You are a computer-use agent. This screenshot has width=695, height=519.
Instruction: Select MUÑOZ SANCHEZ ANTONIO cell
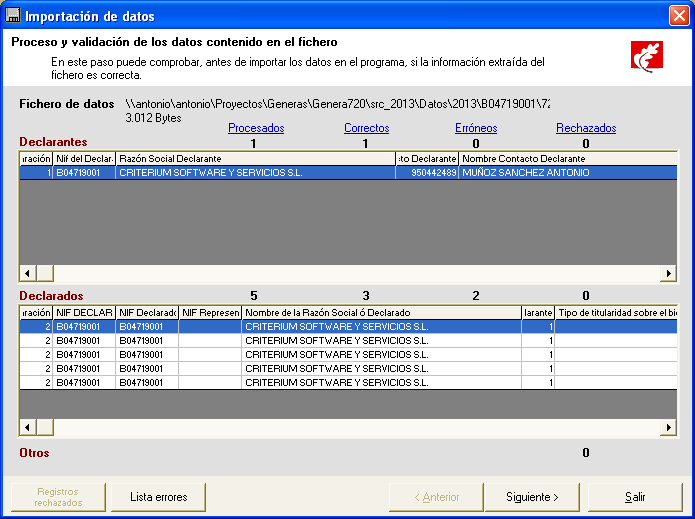(568, 172)
